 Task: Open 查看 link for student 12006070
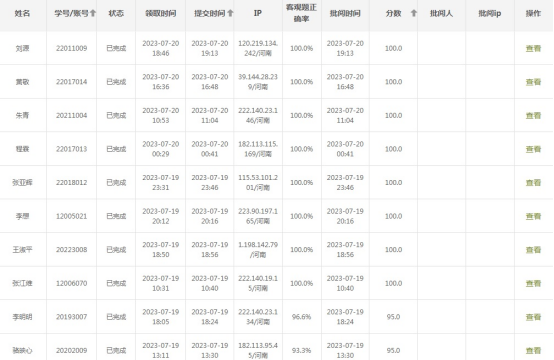click(x=533, y=283)
